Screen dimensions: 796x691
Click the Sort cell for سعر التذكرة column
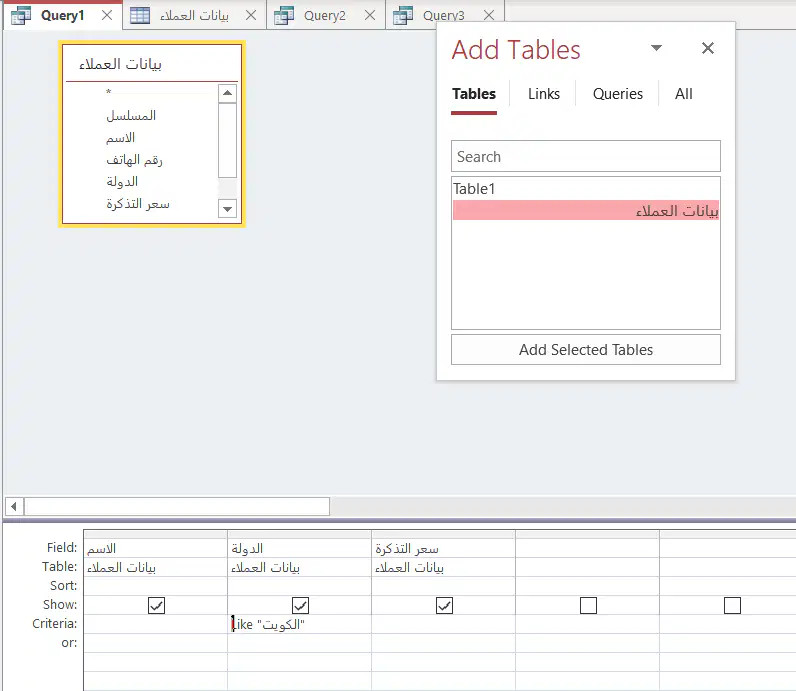444,586
